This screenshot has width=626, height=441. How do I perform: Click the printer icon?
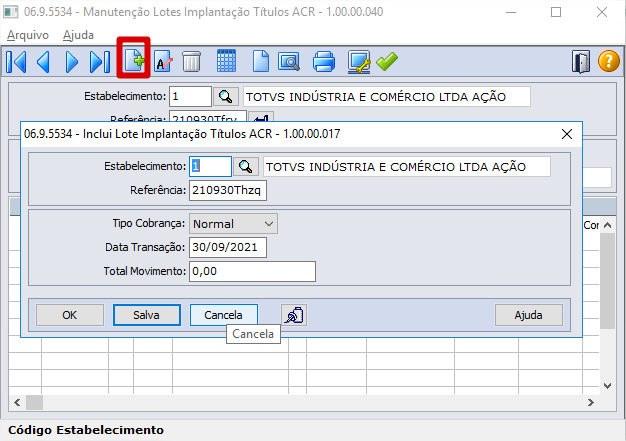[324, 61]
